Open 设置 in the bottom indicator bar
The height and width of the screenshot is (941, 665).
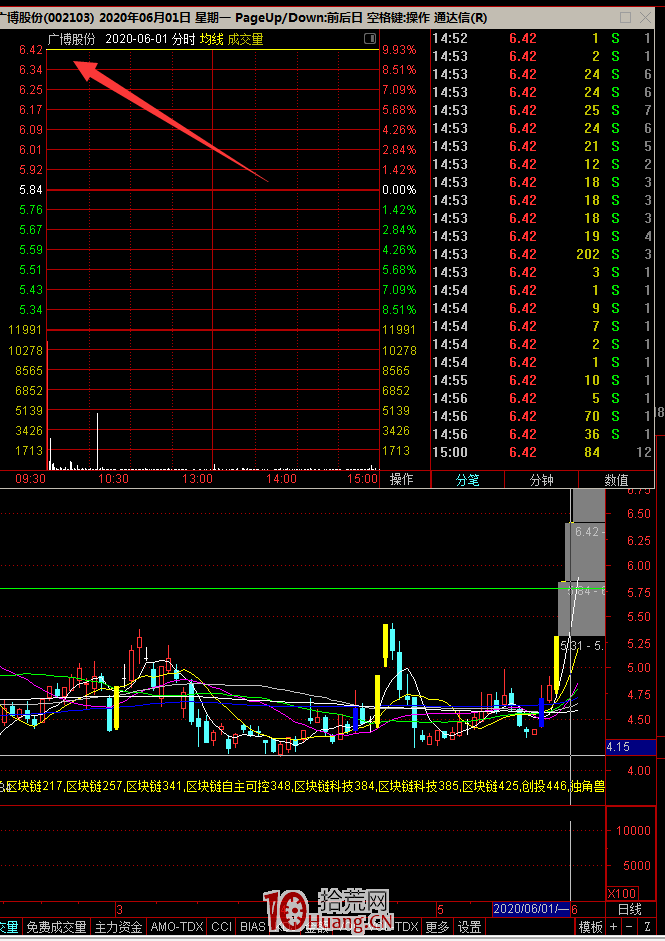pos(469,927)
